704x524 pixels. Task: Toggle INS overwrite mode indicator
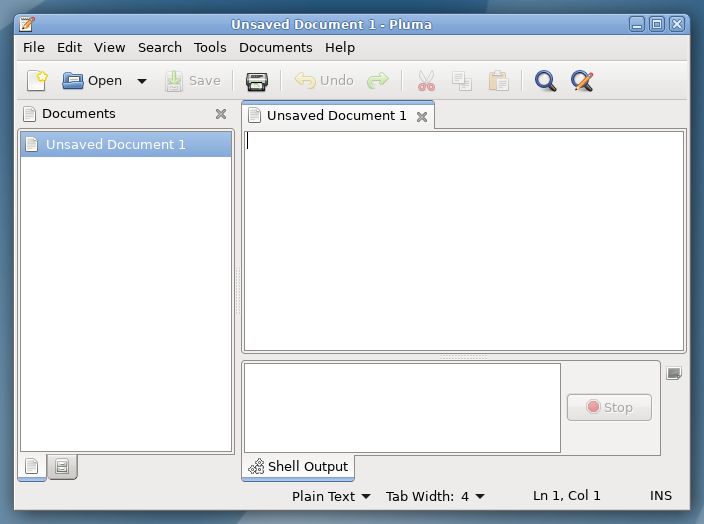click(660, 496)
